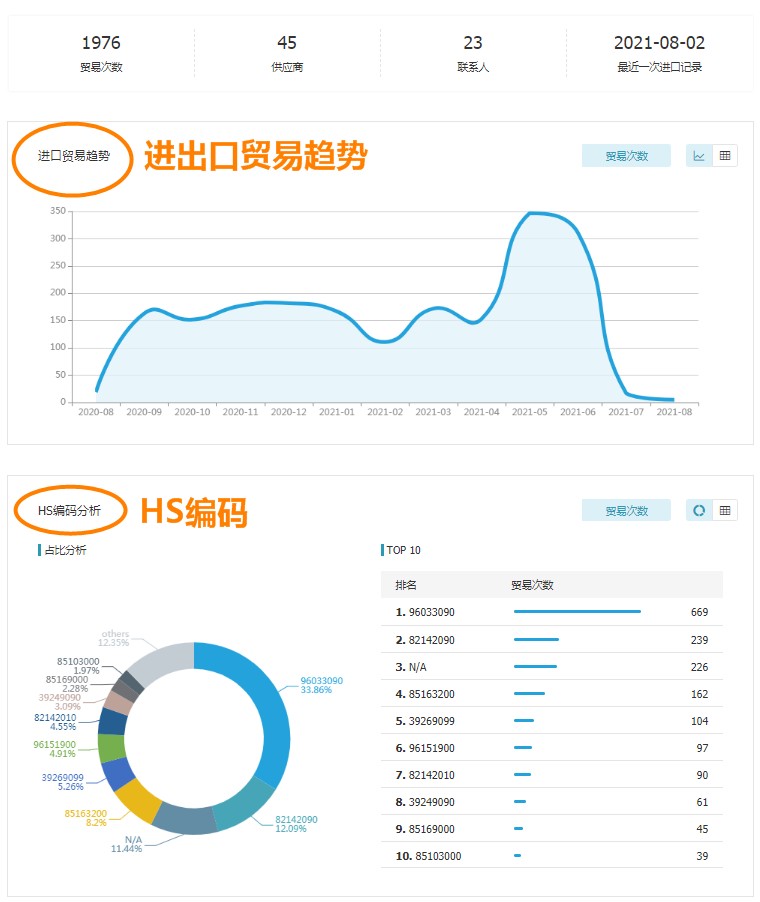Click the 85163200 8.2% donut label
The image size is (760, 902).
tap(86, 818)
